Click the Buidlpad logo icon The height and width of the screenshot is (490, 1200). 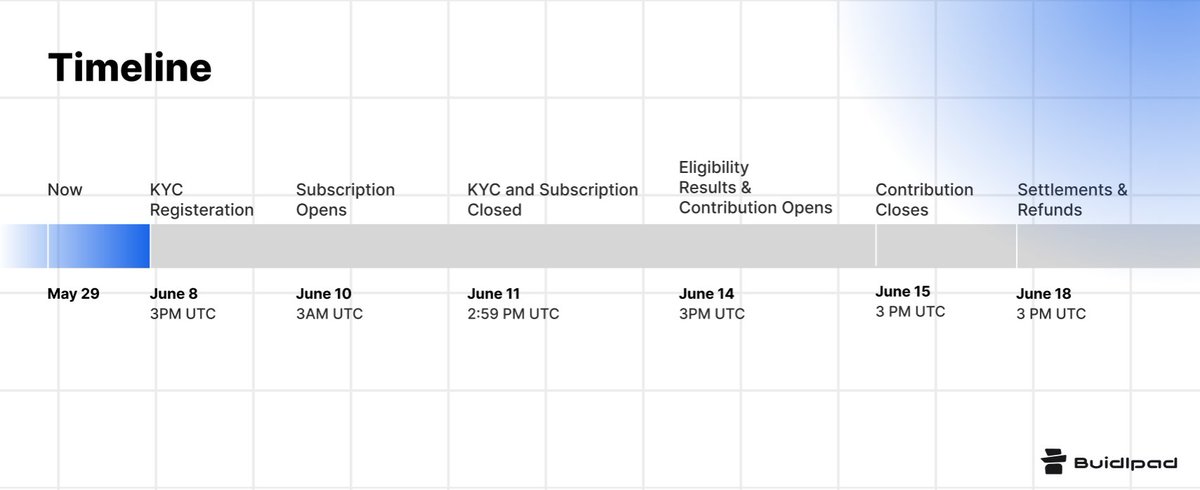1054,461
